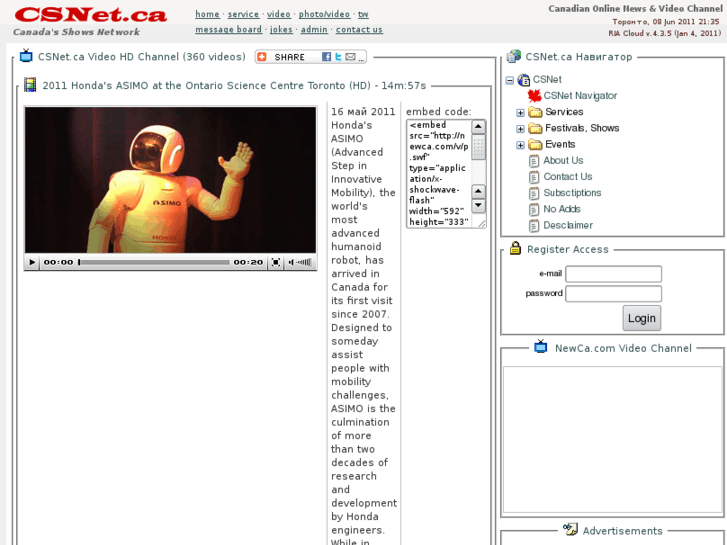The image size is (727, 545).
Task: Click the video title 2011 Honda's ASIMO
Action: [x=234, y=85]
